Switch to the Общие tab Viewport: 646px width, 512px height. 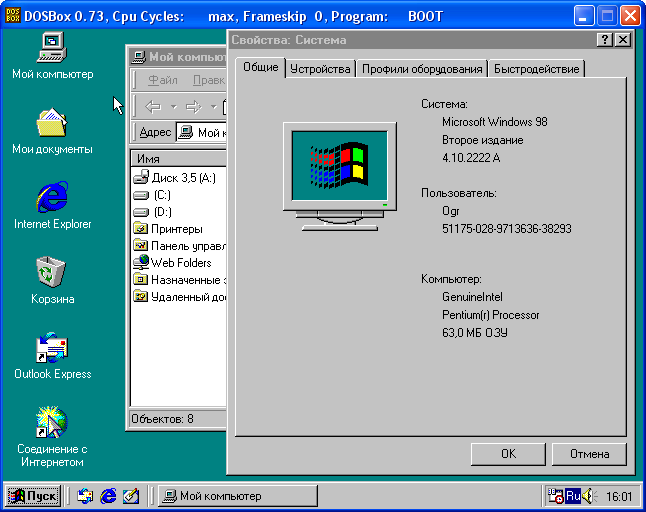[260, 67]
